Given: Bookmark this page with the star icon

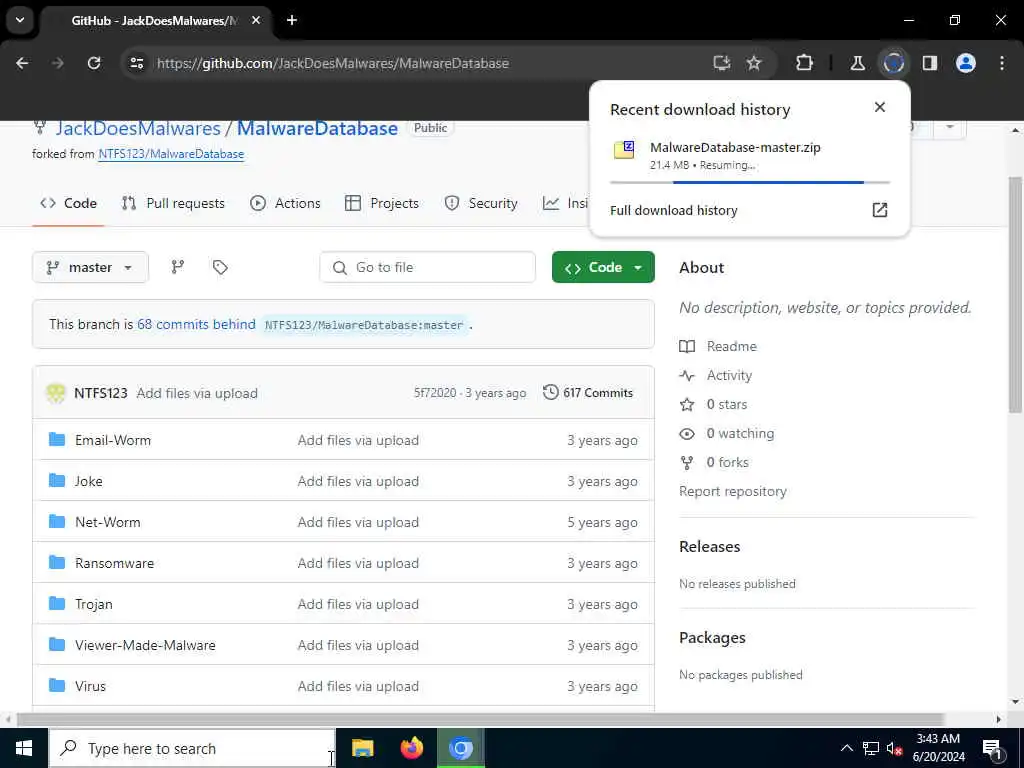Looking at the screenshot, I should (x=754, y=63).
